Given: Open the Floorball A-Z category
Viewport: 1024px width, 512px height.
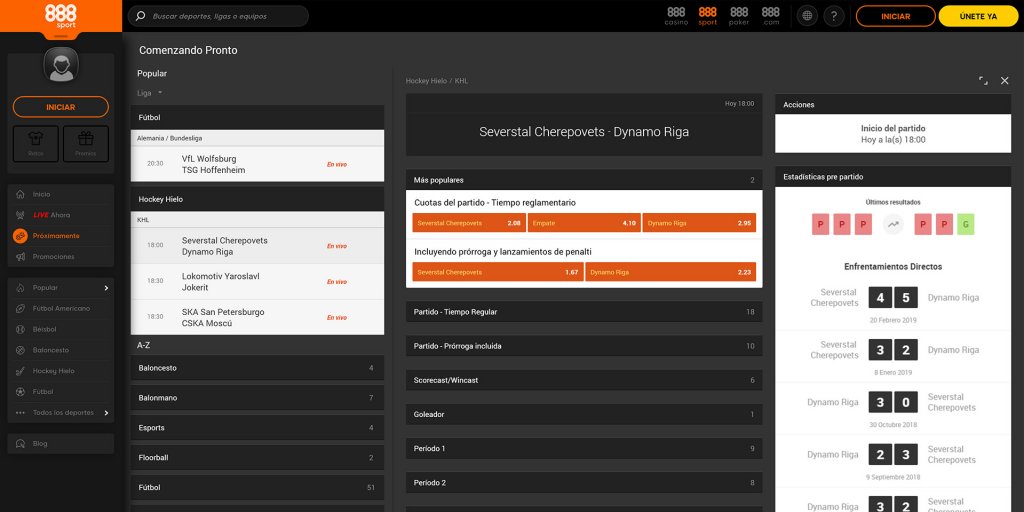Looking at the screenshot, I should 257,458.
